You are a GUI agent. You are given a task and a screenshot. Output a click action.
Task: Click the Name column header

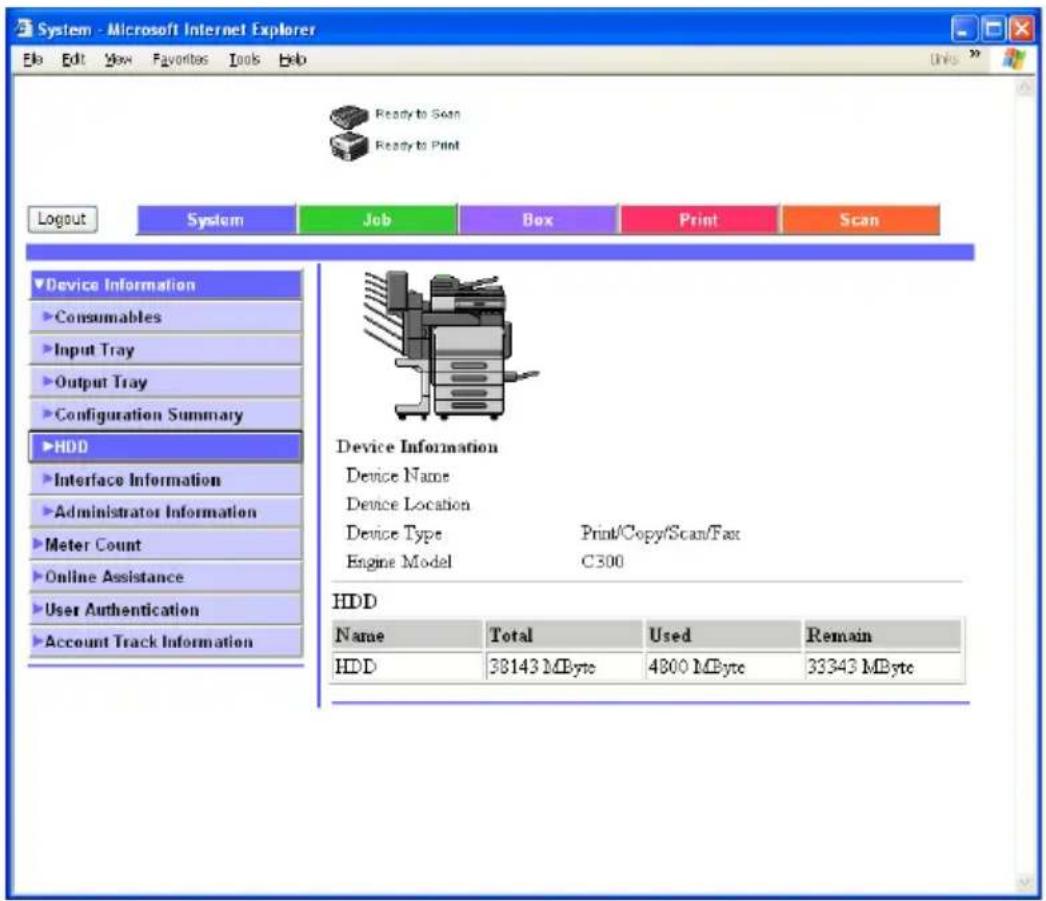point(408,635)
